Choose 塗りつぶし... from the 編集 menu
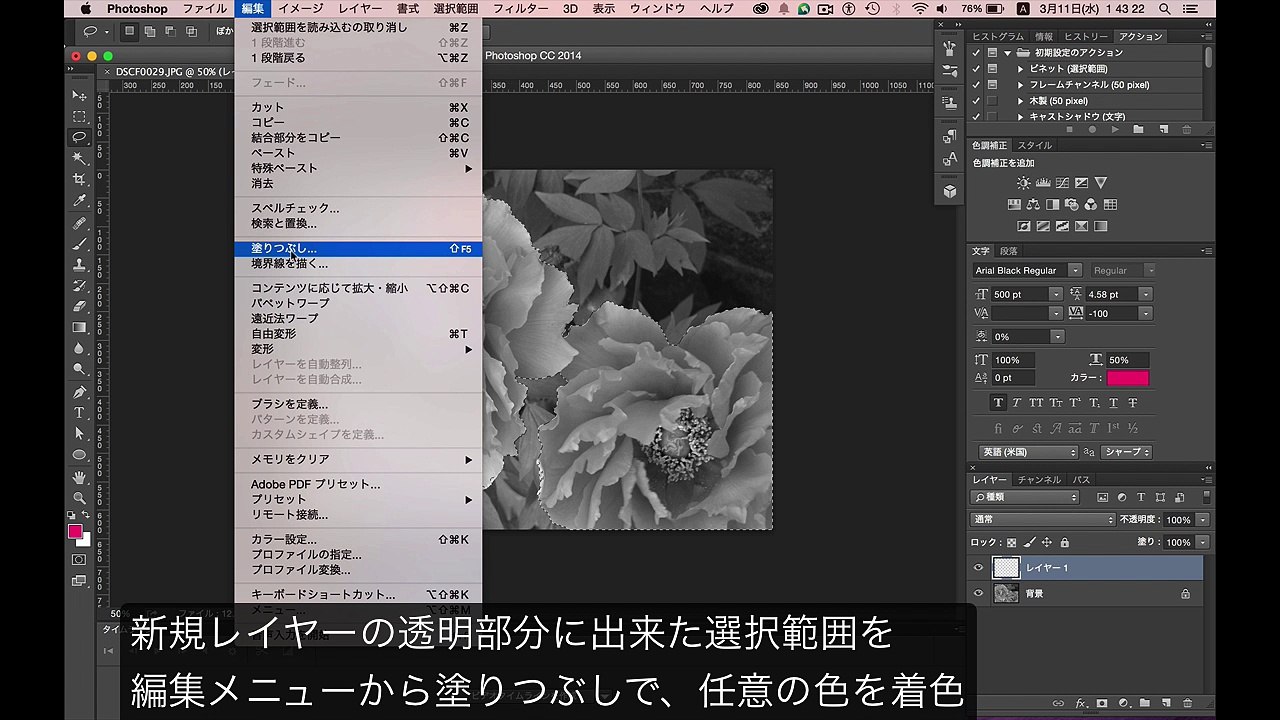Image resolution: width=1280 pixels, height=720 pixels. [x=358, y=248]
